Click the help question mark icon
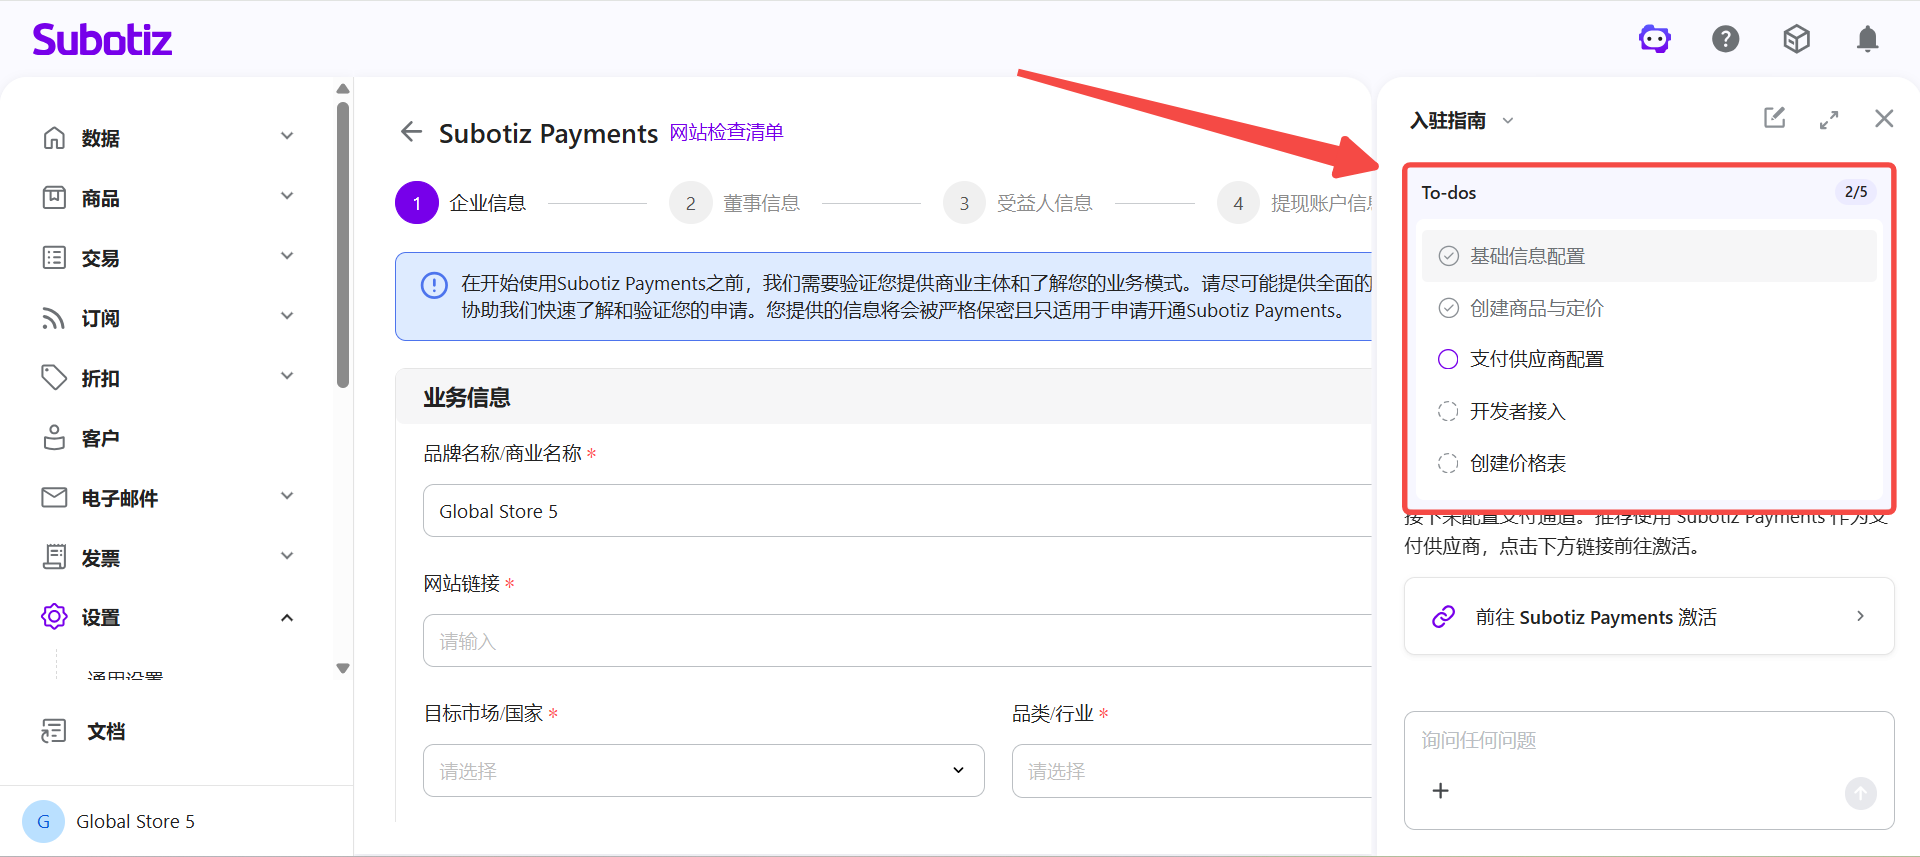This screenshot has height=857, width=1920. tap(1725, 40)
